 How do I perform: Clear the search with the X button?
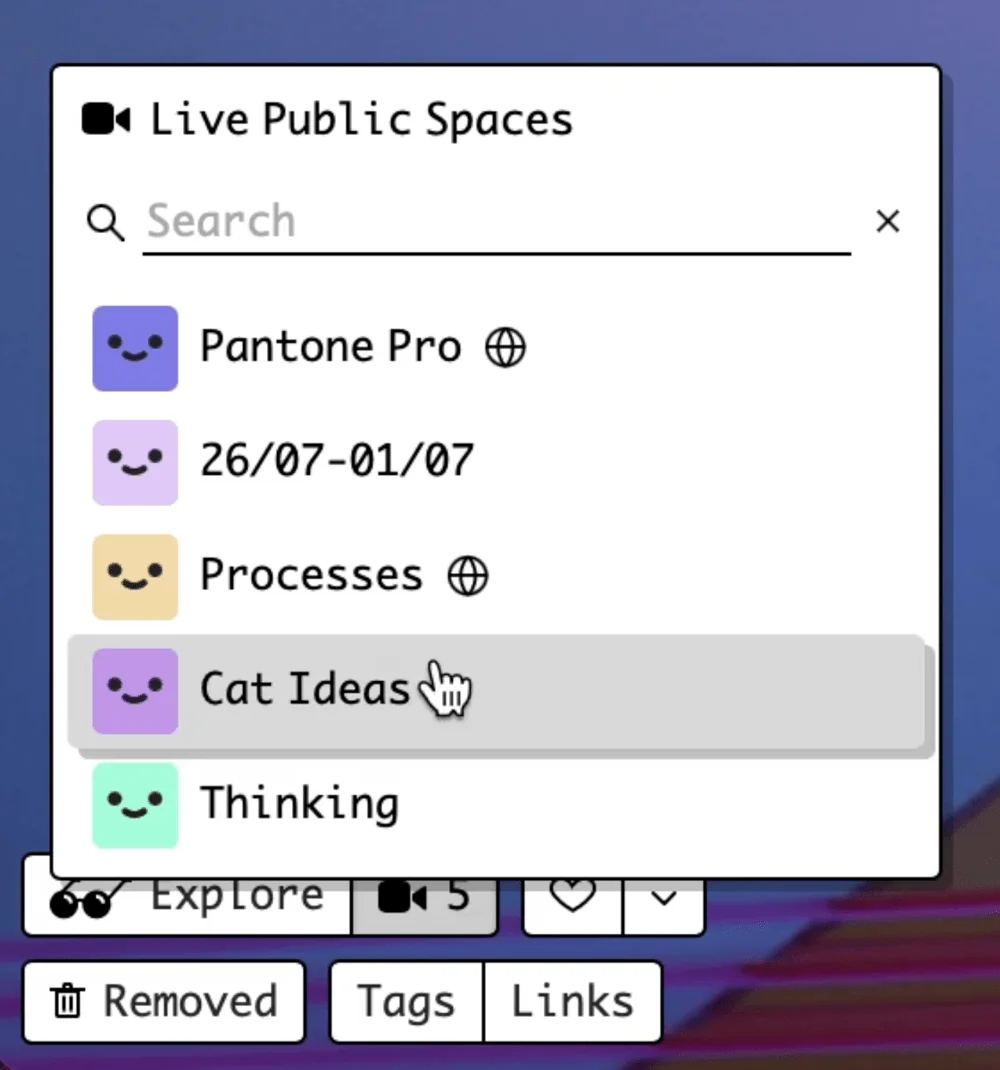point(887,221)
